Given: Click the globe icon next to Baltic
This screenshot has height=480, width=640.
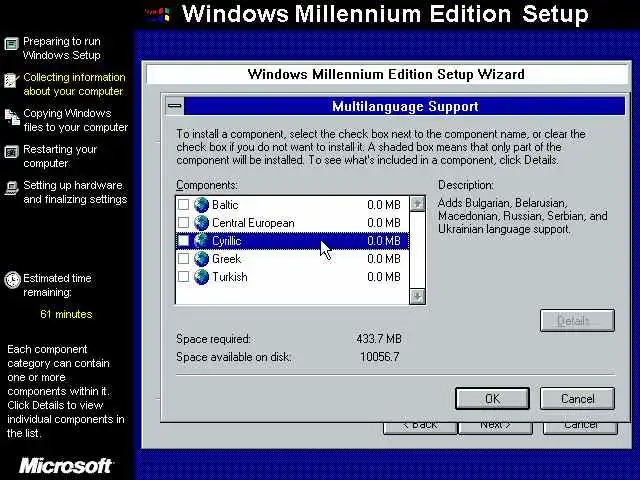Looking at the screenshot, I should (x=201, y=204).
